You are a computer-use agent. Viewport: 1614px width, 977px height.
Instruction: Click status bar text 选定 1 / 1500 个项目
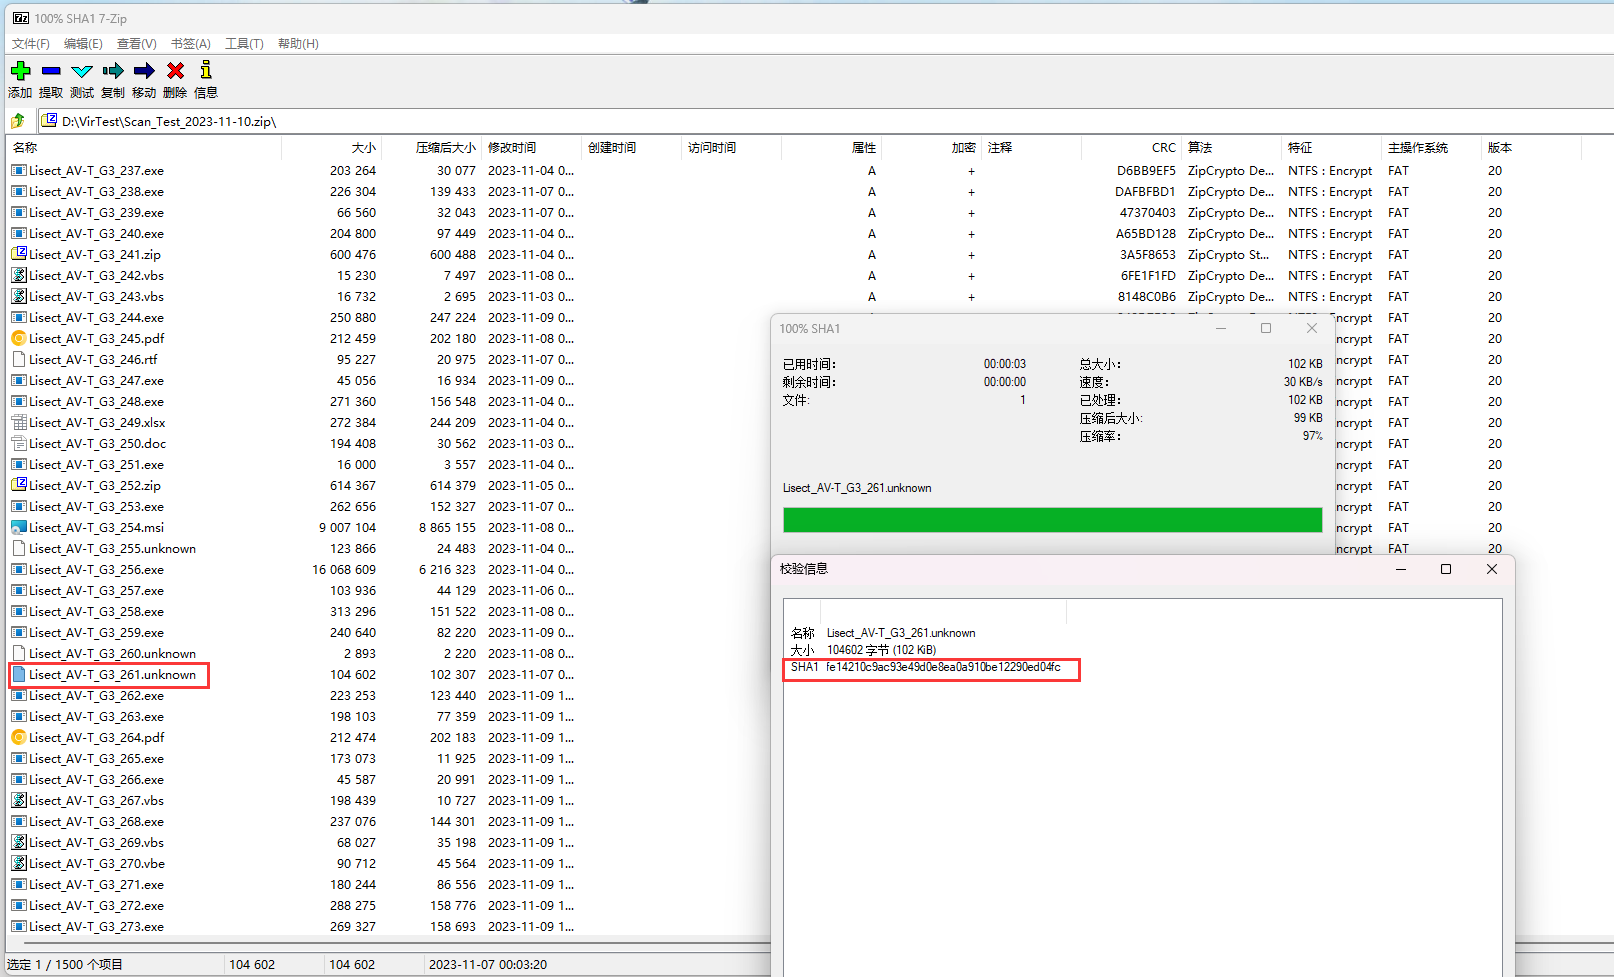click(x=65, y=965)
